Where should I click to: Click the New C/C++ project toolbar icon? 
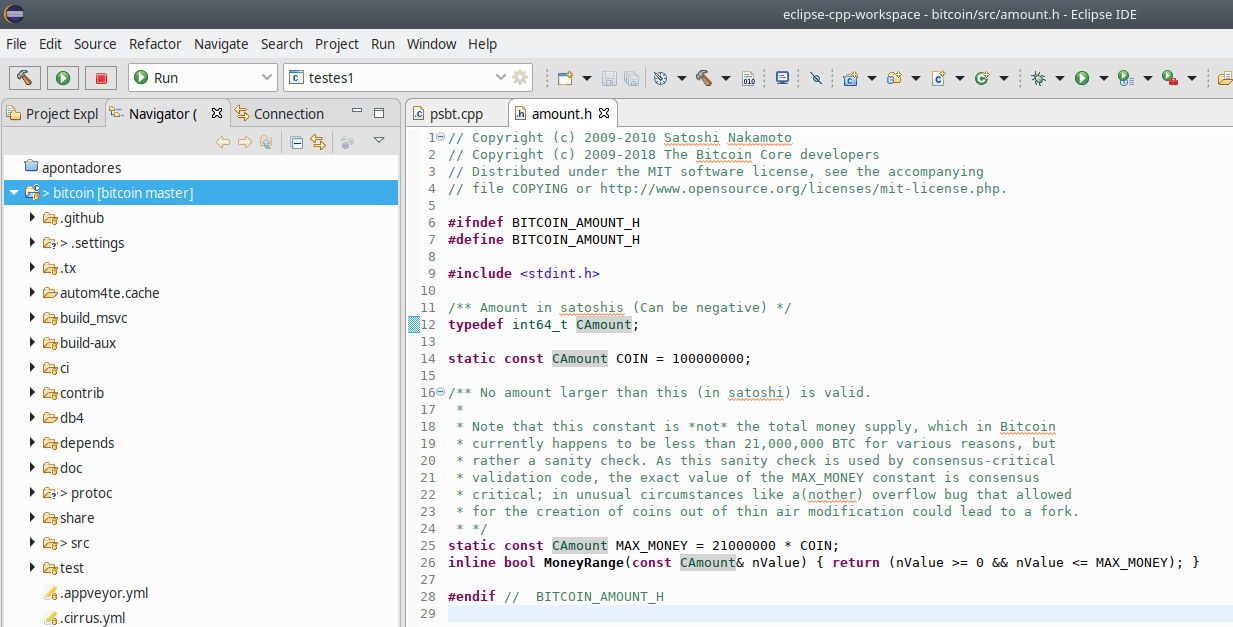pyautogui.click(x=849, y=77)
